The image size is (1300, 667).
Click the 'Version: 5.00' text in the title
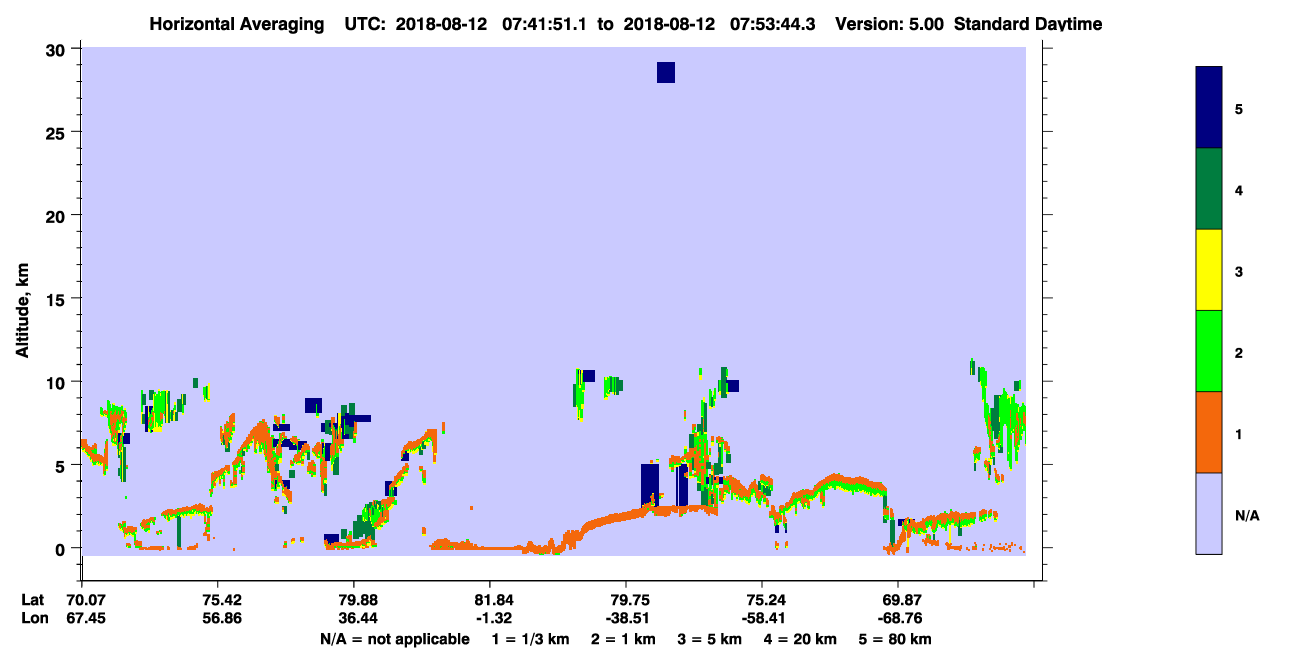tap(889, 23)
